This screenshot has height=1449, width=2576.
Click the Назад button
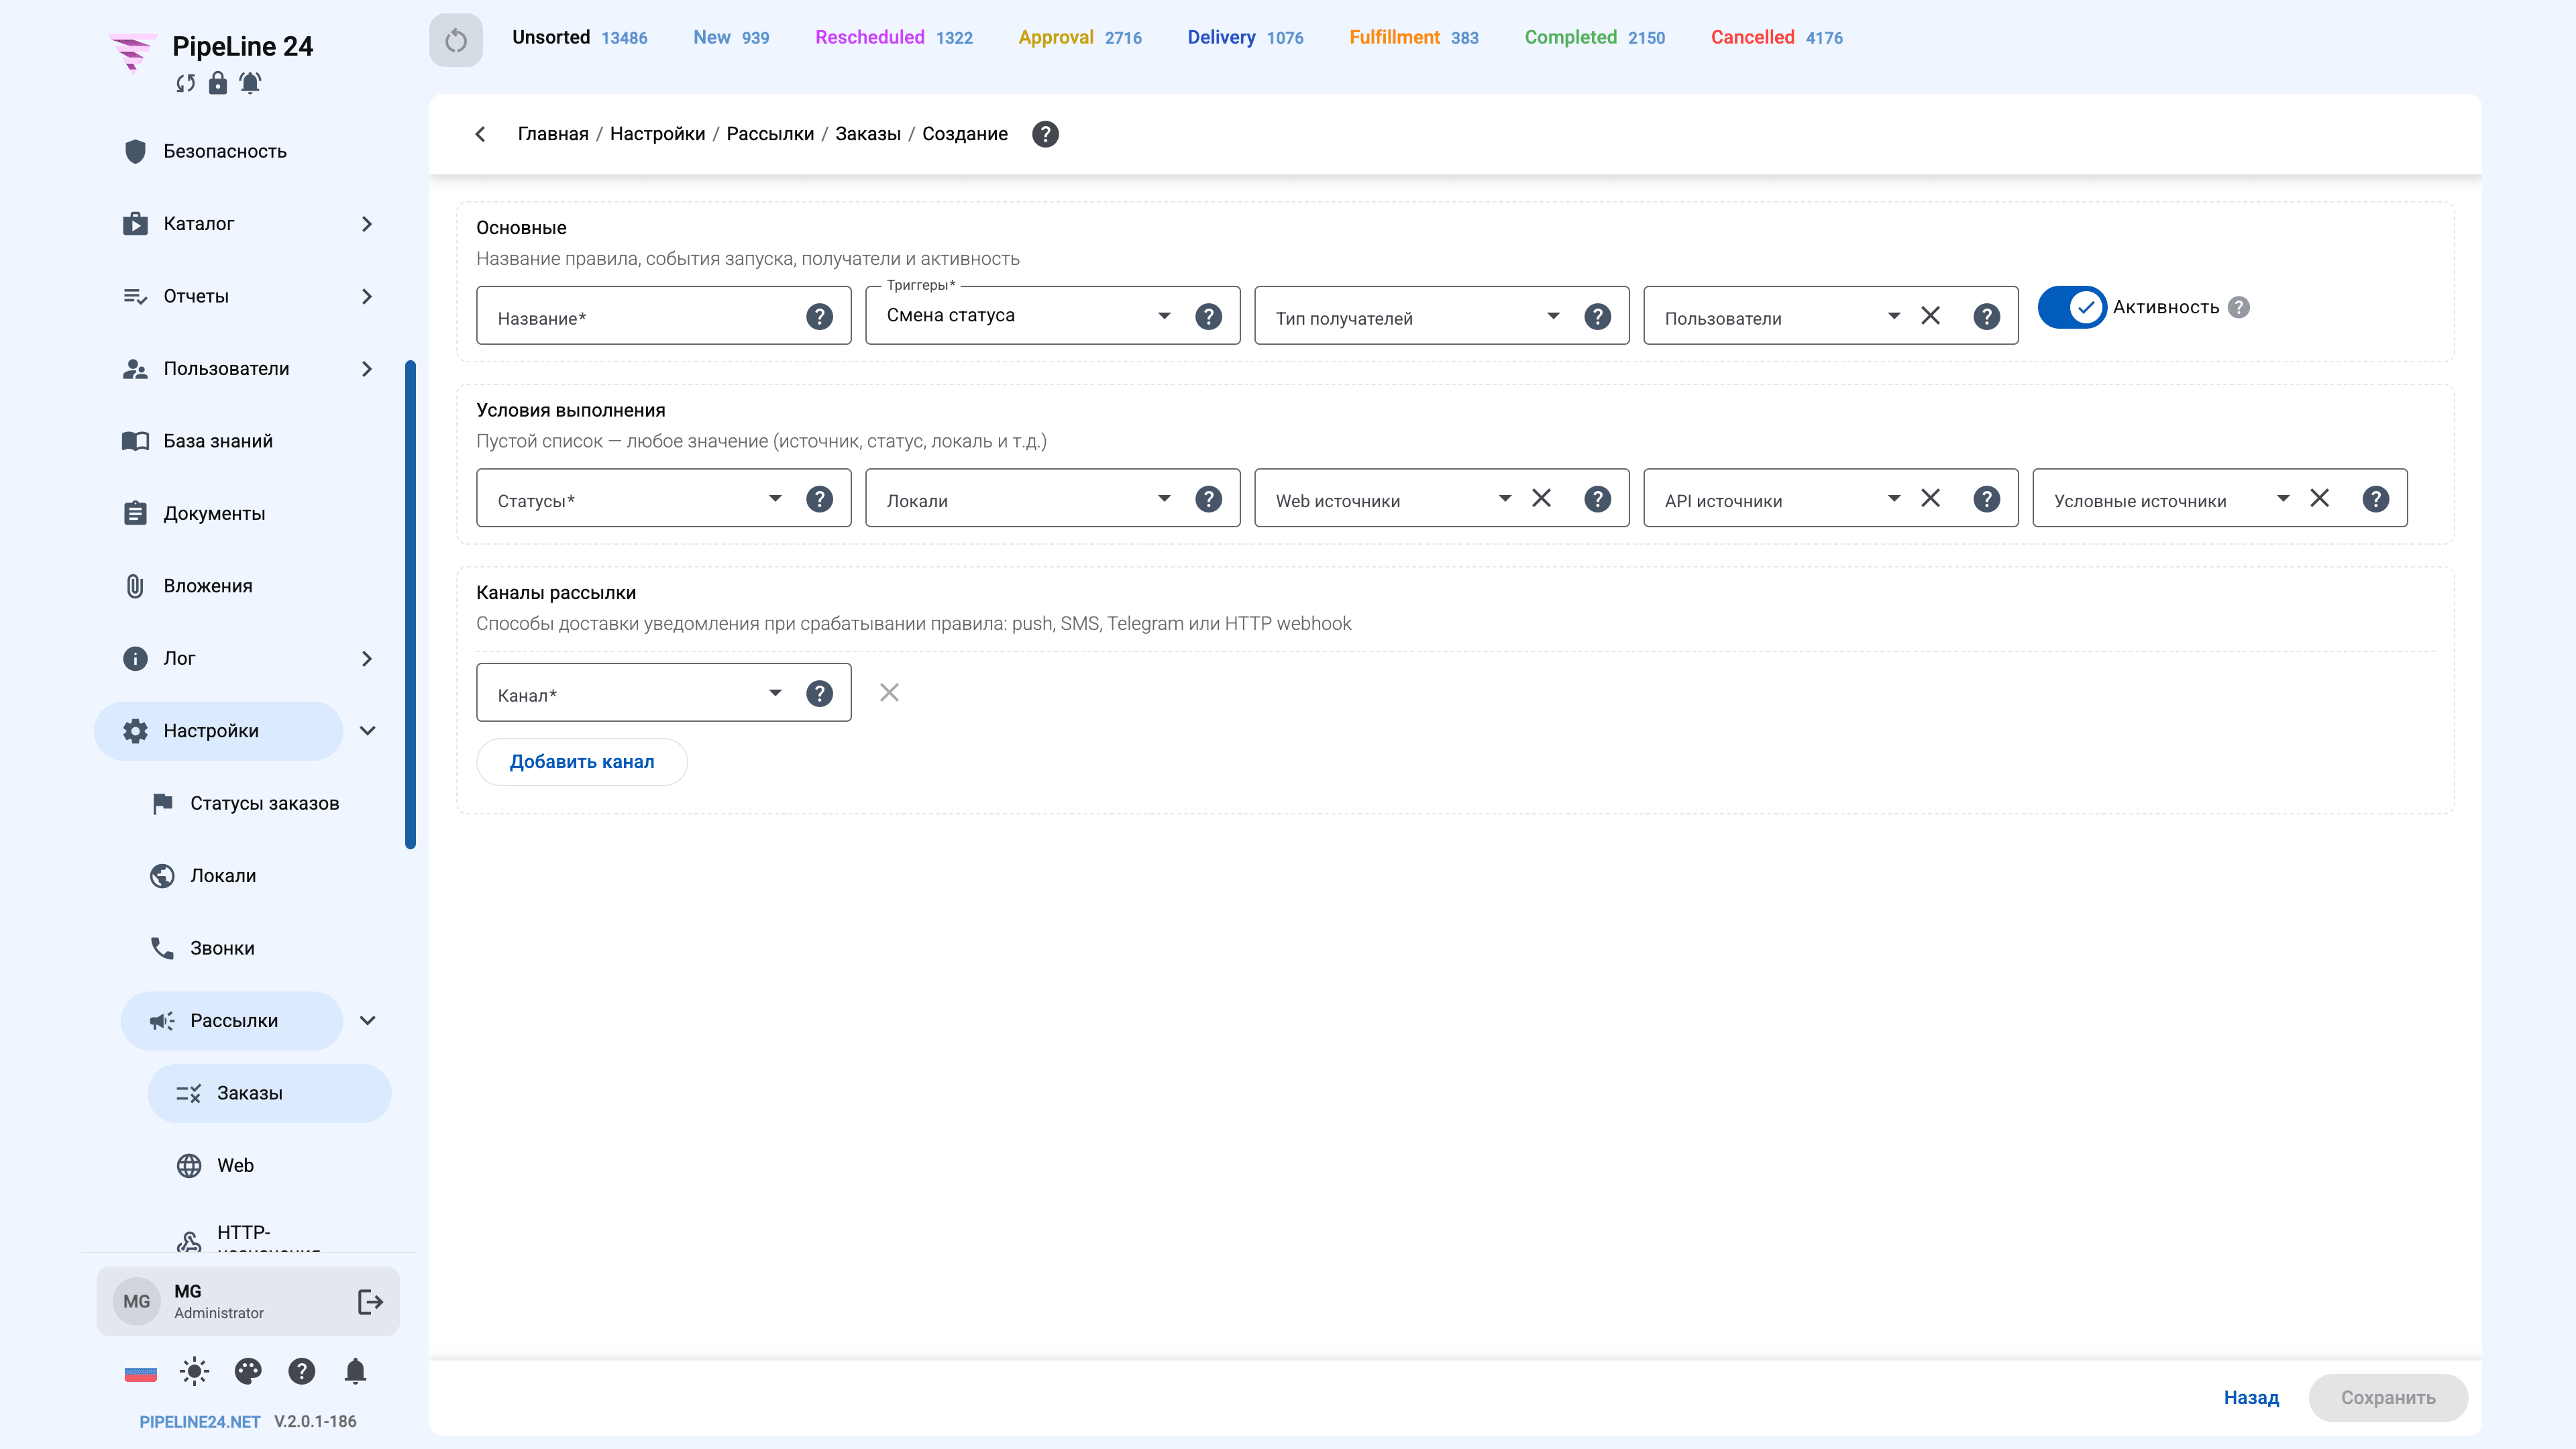(x=2251, y=1397)
